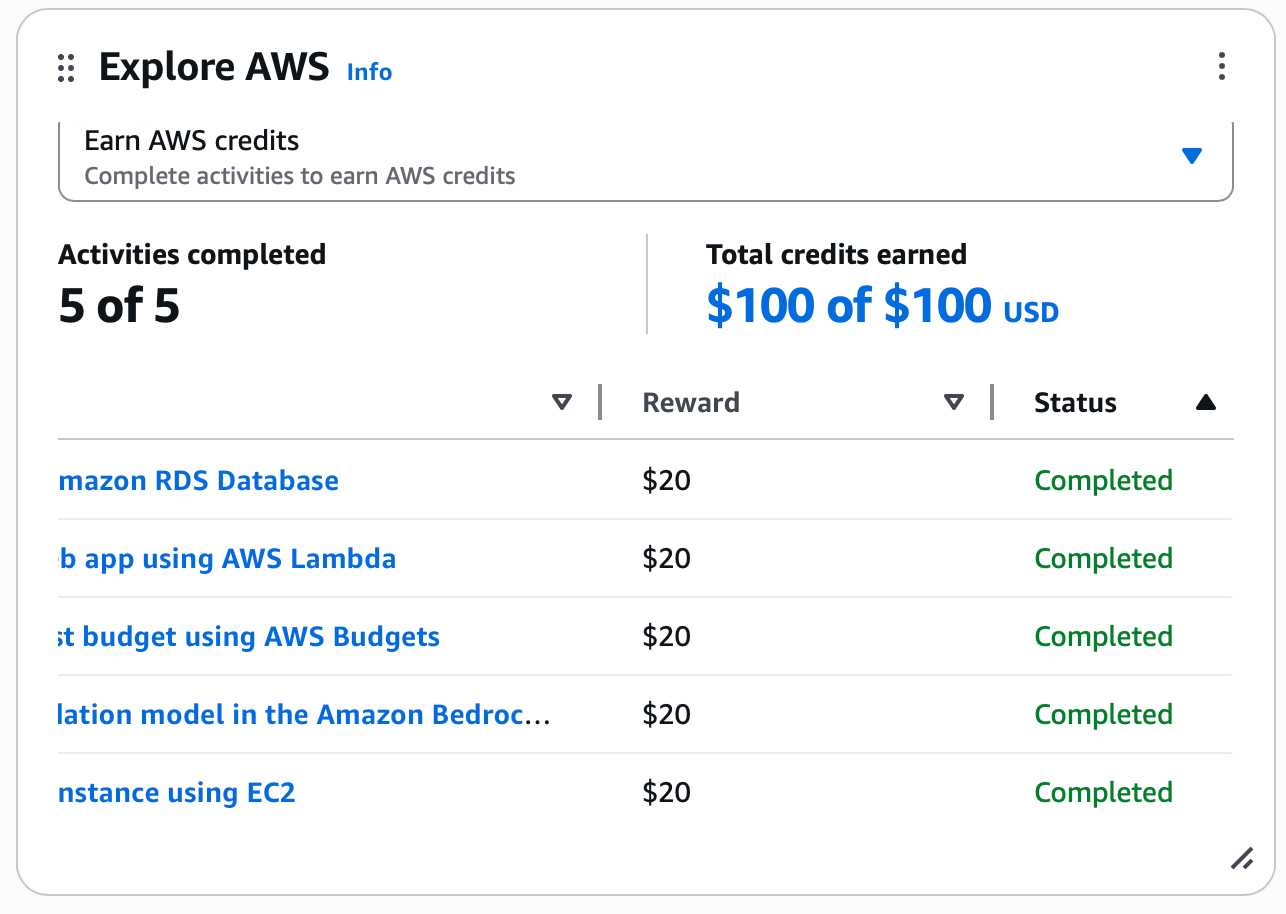Screen dimensions: 1286x914
Task: Click the drag handle beside Explore AWS
Action: 66,68
